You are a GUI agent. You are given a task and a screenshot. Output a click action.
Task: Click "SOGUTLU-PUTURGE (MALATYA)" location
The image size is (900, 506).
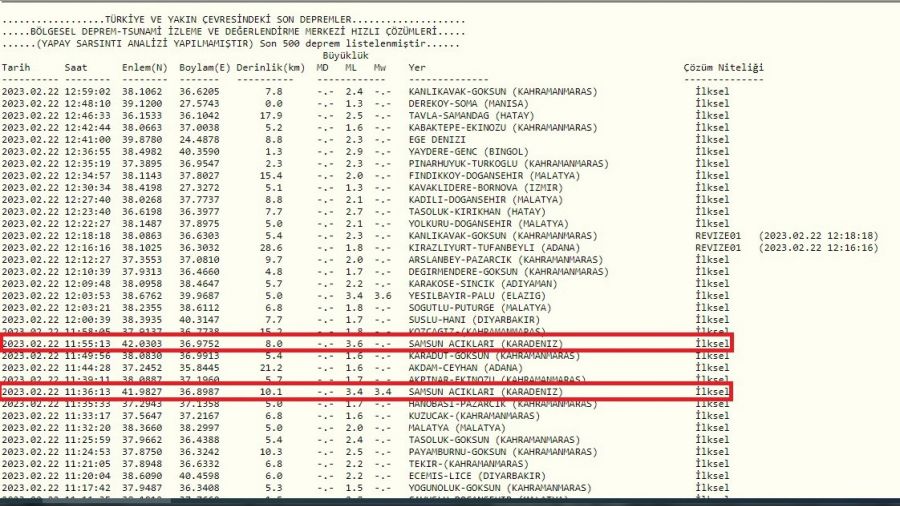[x=480, y=309]
